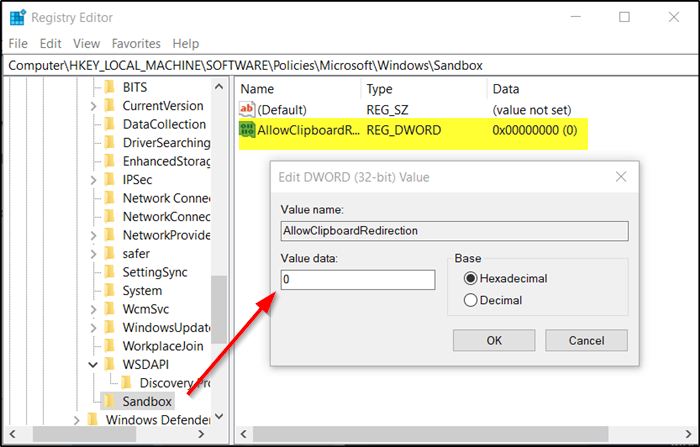Open the Favorites menu
This screenshot has height=447, width=700.
[x=136, y=44]
